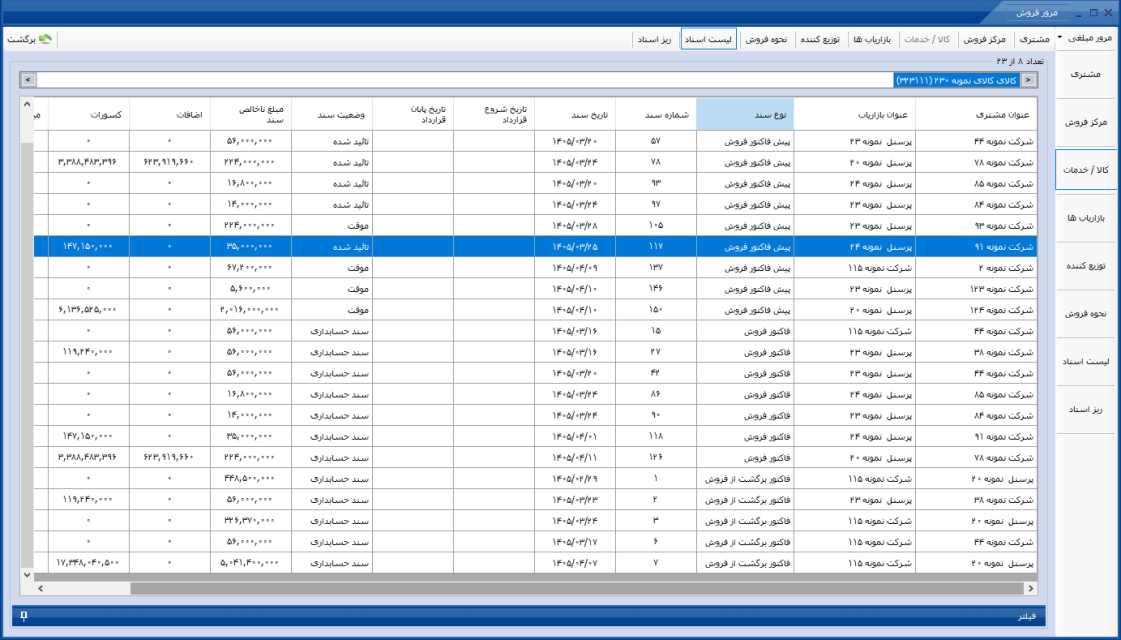The height and width of the screenshot is (640, 1121).
Task: Expand the فیلتر panel bar
Action: [528, 616]
